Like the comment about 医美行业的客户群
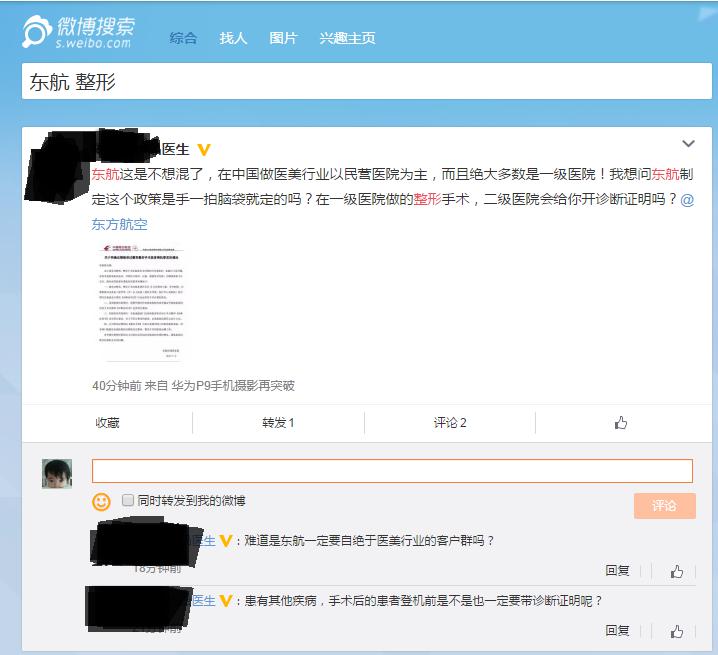This screenshot has width=718, height=655. pos(677,571)
